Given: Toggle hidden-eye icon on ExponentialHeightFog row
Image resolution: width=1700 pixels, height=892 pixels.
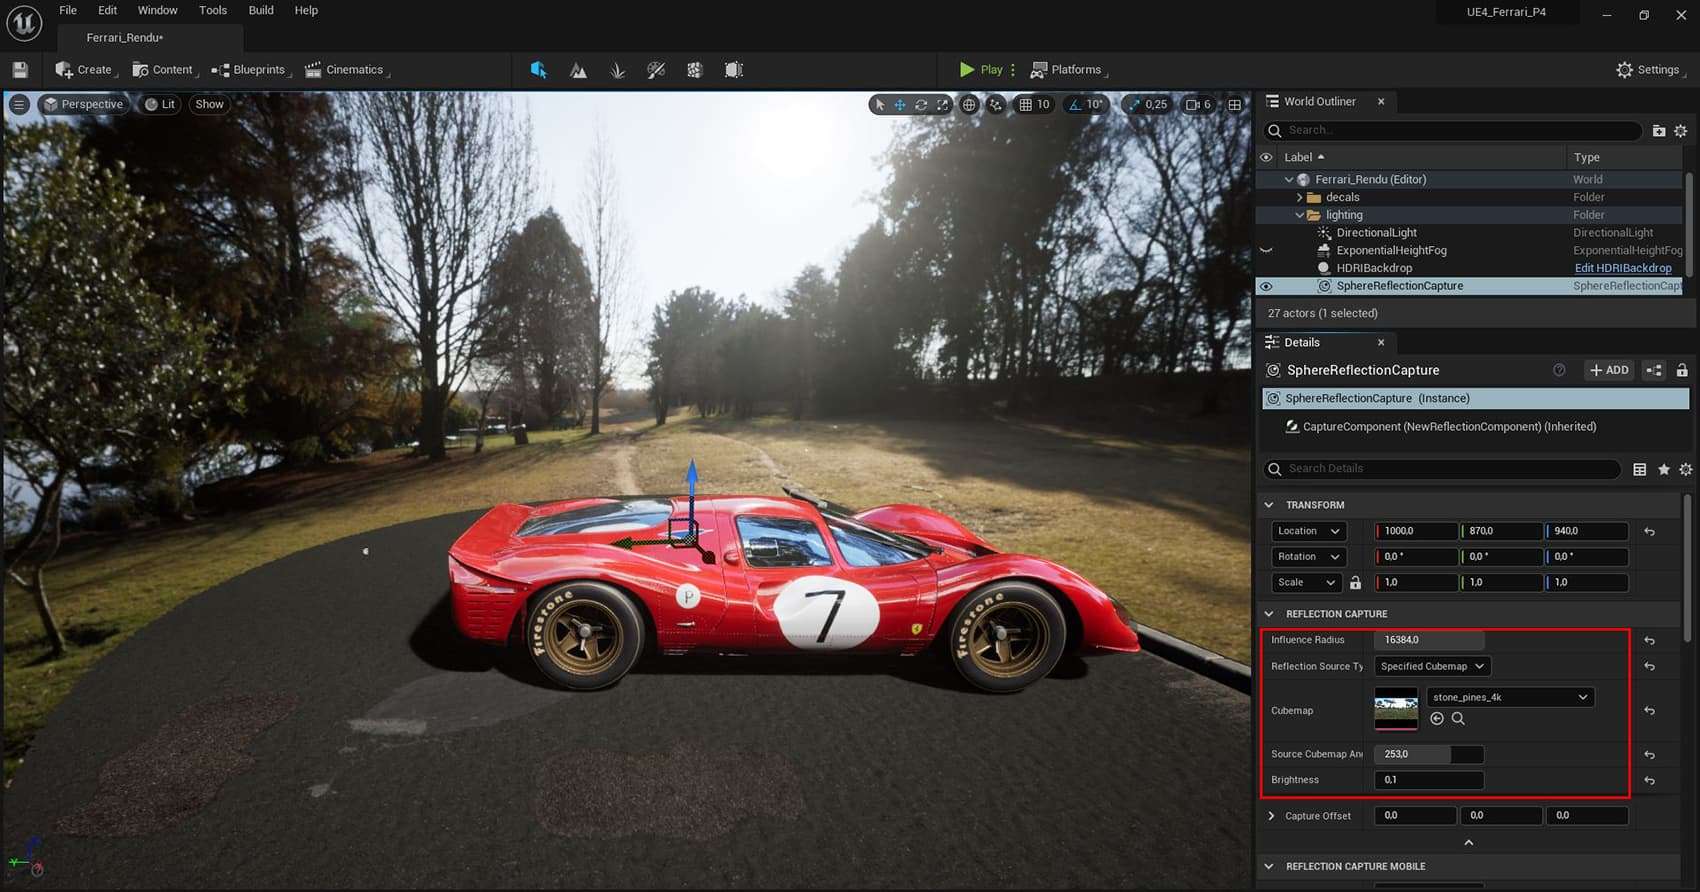Looking at the screenshot, I should (1266, 251).
